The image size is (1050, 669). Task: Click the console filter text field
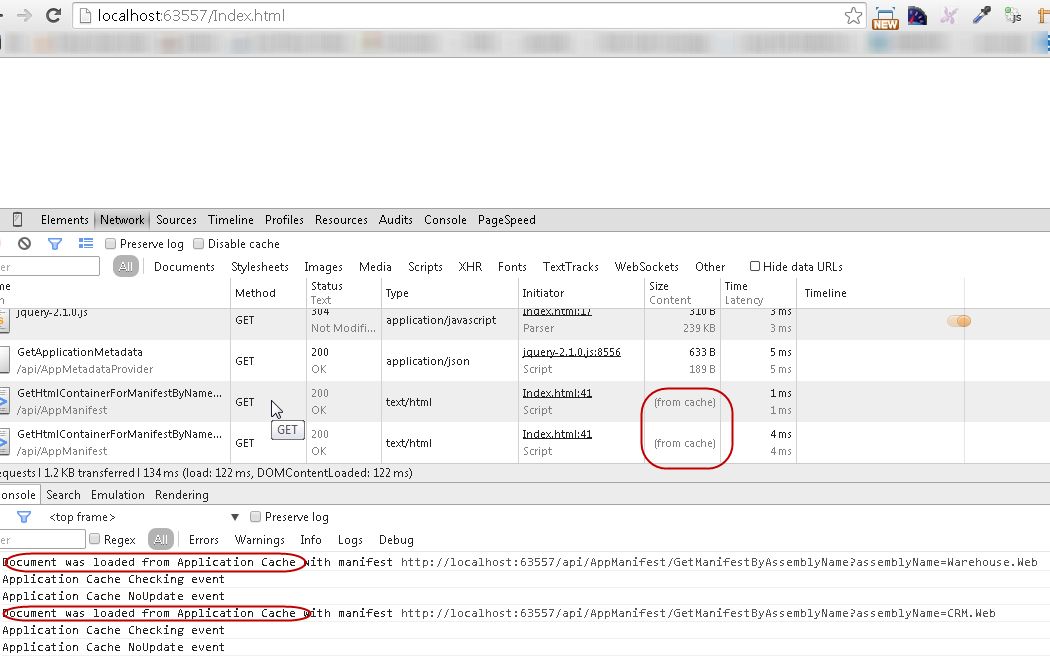42,539
